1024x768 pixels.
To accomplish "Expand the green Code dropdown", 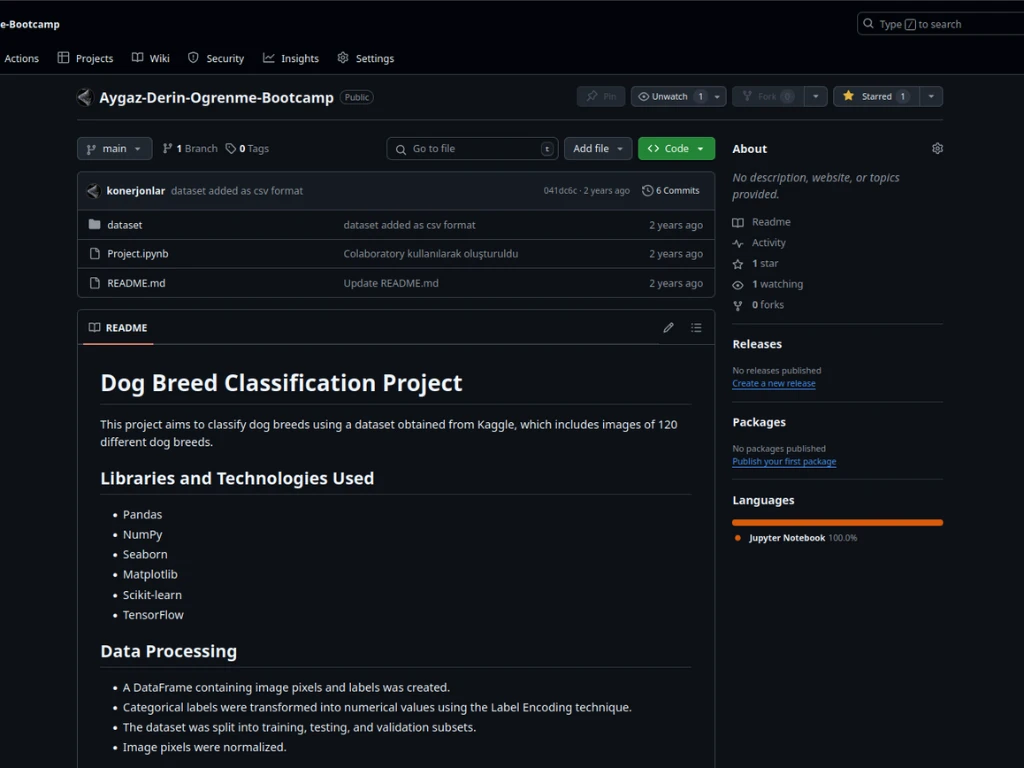I will coord(676,149).
